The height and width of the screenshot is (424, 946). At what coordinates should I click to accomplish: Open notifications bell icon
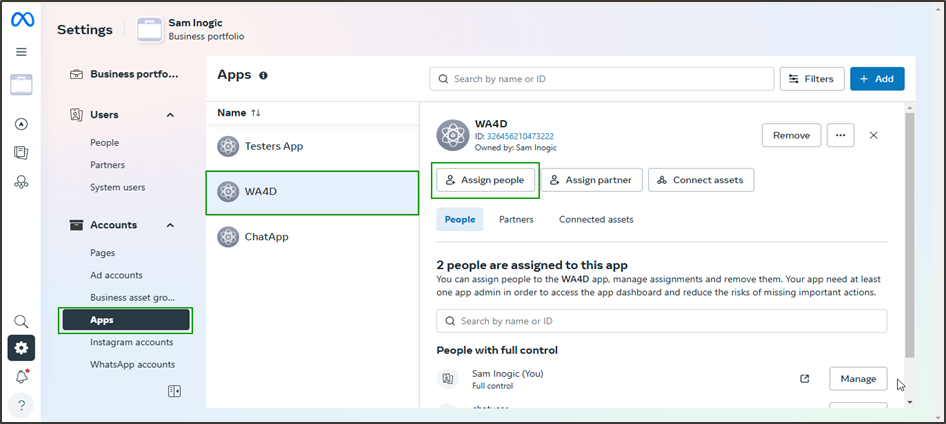pyautogui.click(x=21, y=377)
